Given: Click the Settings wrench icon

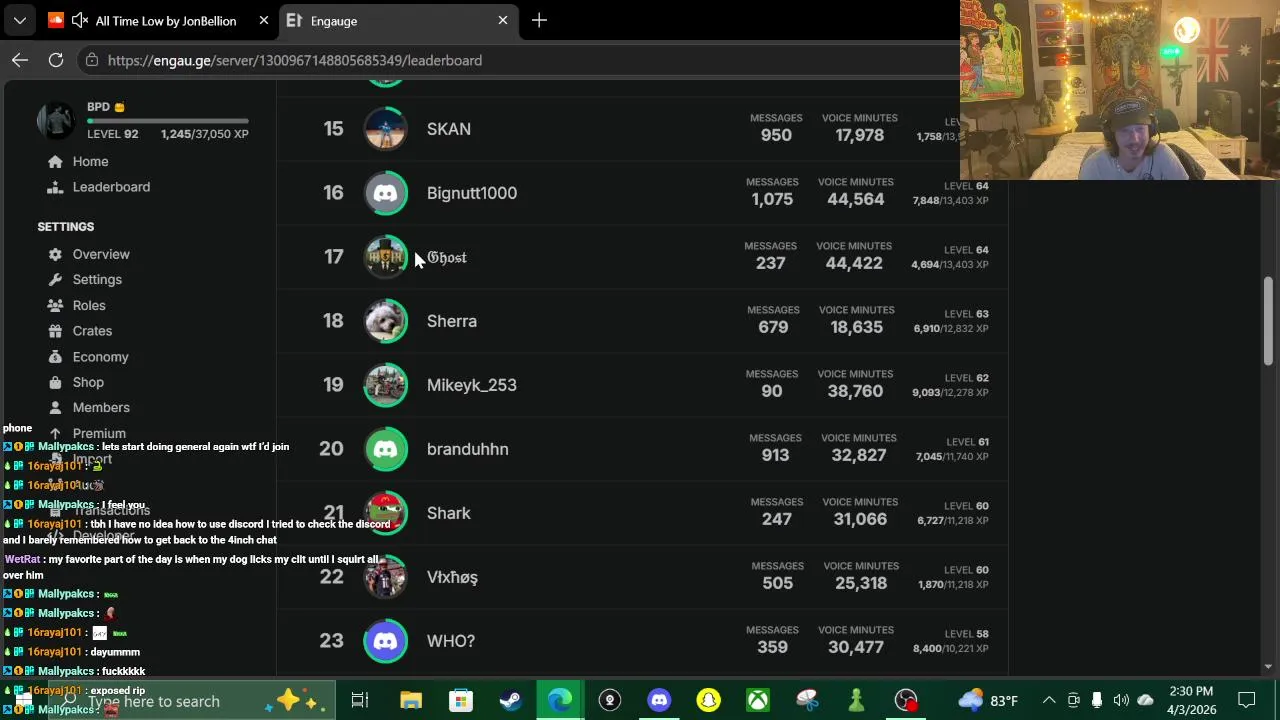Looking at the screenshot, I should tap(55, 280).
